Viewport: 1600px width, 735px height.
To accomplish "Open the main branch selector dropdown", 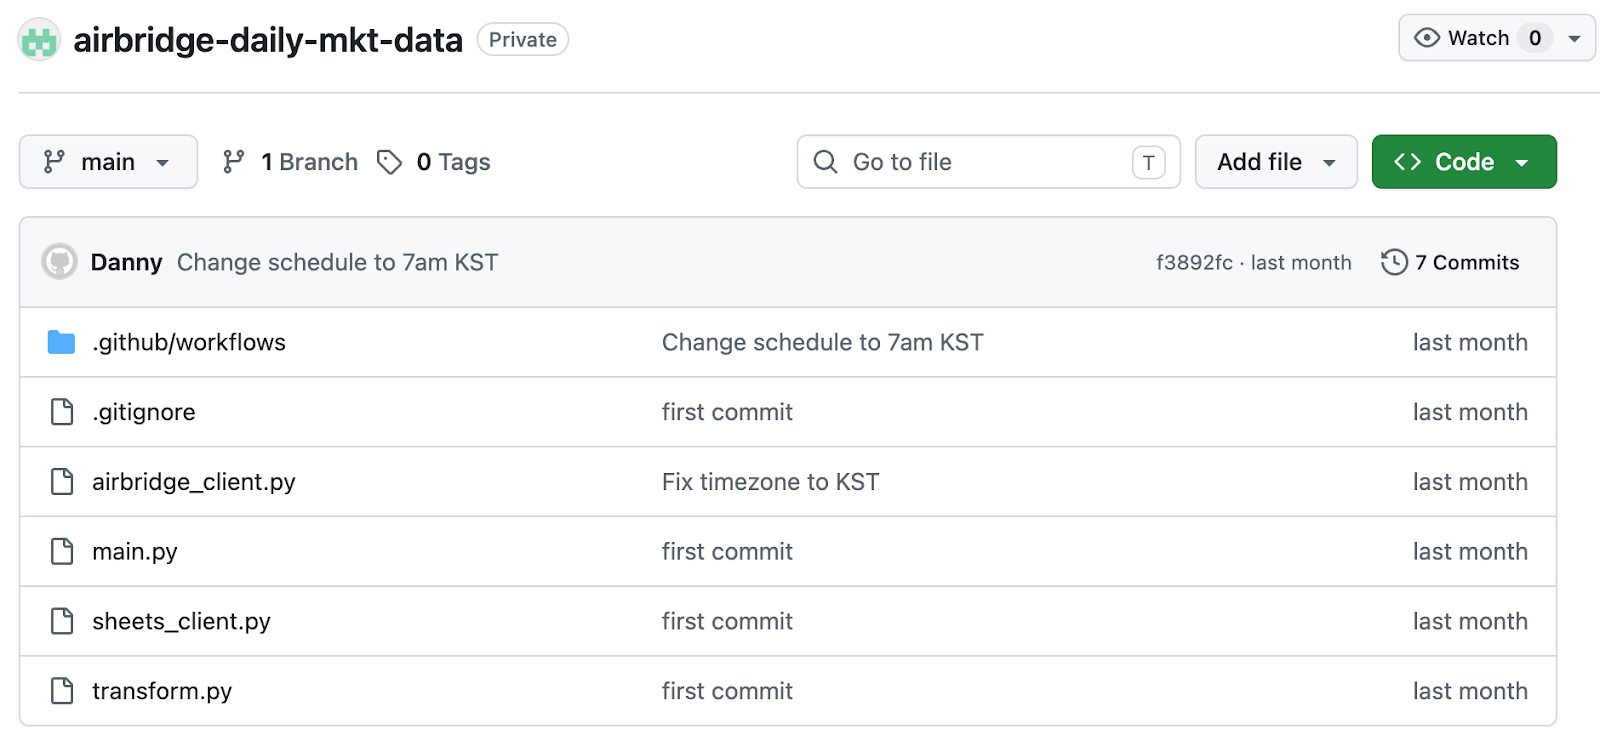I will point(108,162).
